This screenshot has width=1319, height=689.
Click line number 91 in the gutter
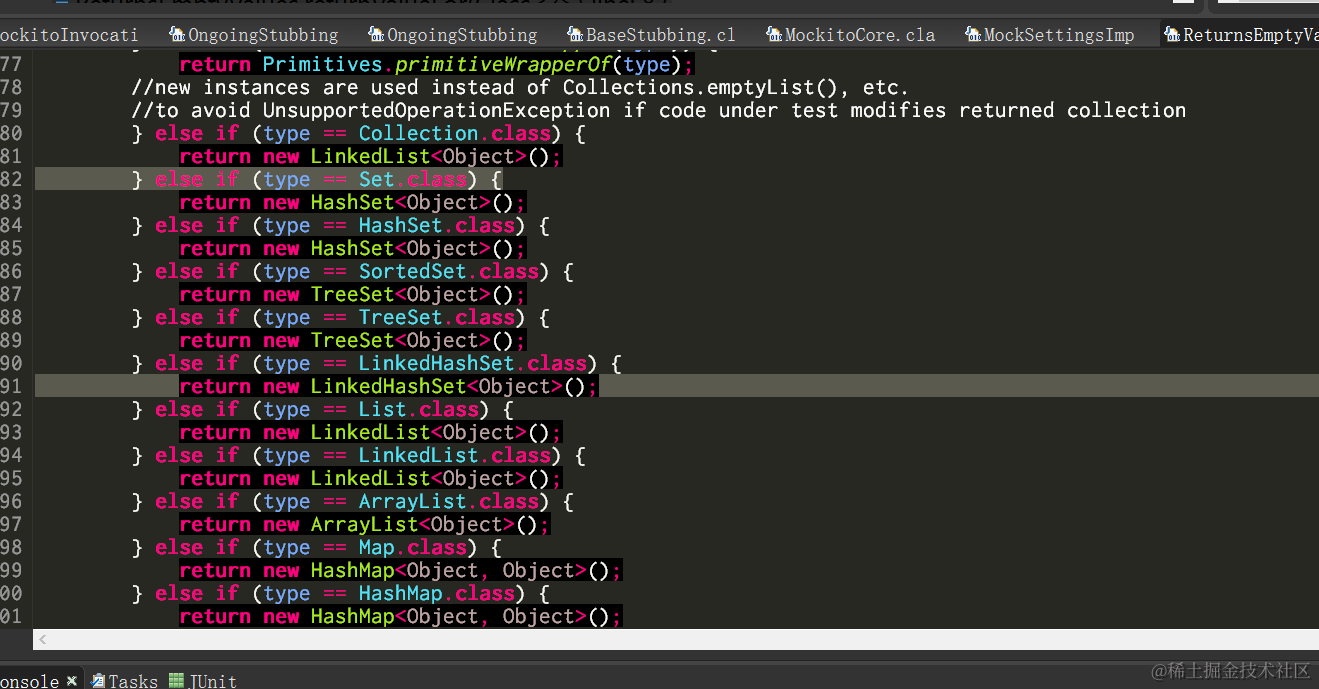point(11,386)
